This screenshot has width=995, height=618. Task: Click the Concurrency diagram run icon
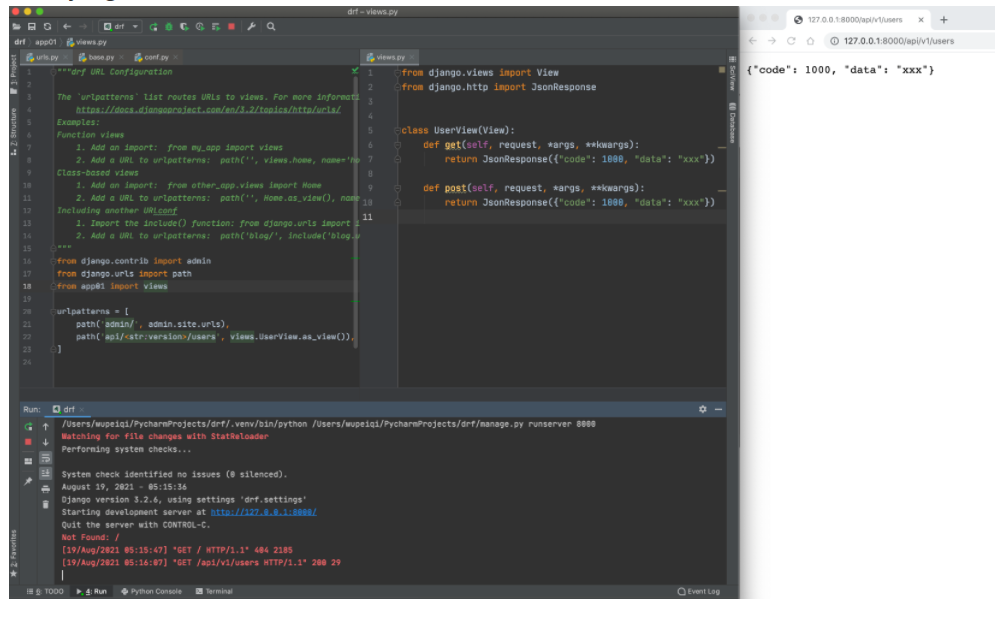click(x=216, y=27)
